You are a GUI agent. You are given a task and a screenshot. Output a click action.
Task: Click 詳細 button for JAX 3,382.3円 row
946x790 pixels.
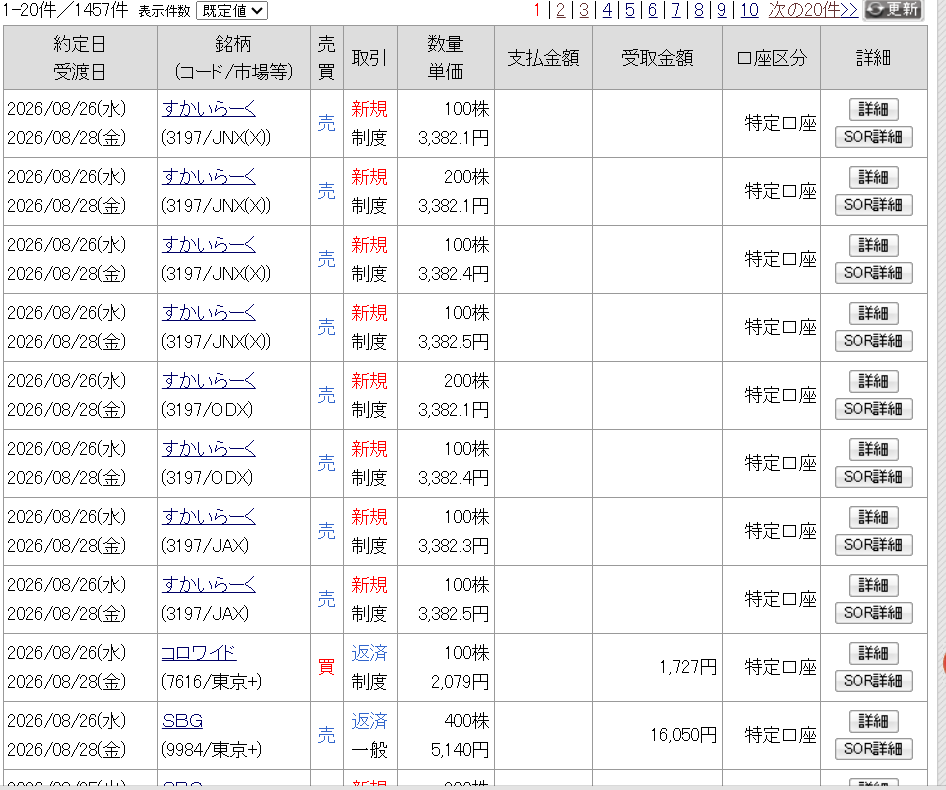point(874,517)
